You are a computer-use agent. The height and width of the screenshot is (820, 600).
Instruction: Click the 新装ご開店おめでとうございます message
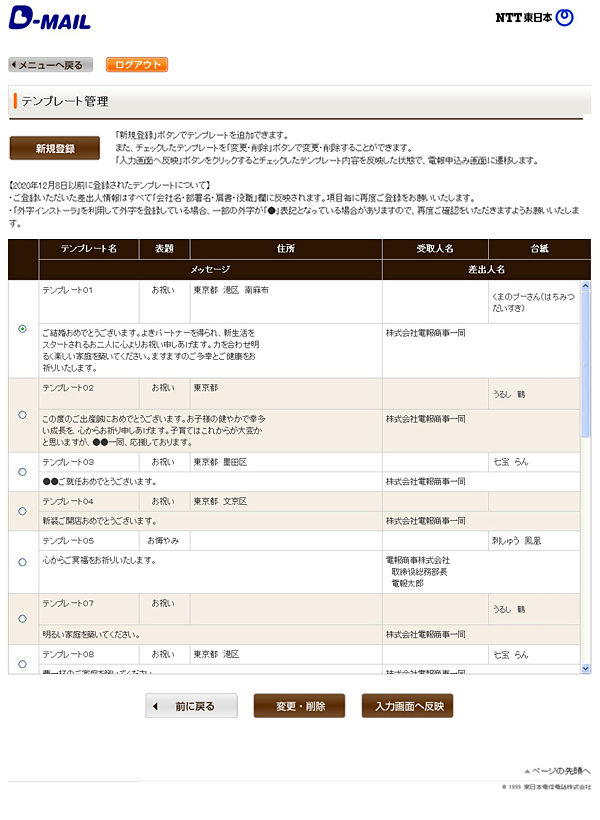pyautogui.click(x=99, y=521)
